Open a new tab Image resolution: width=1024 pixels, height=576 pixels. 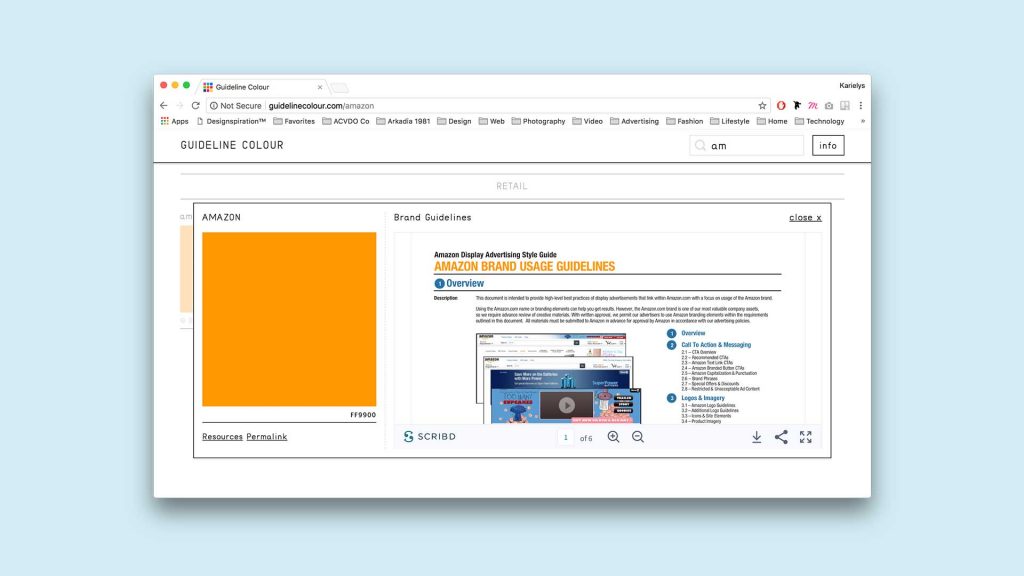[x=339, y=88]
